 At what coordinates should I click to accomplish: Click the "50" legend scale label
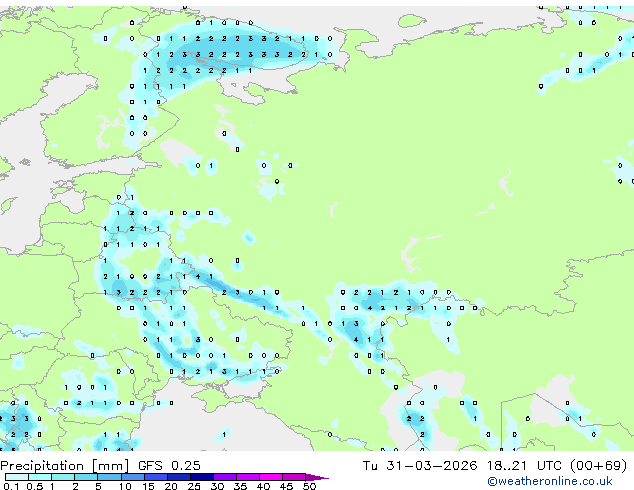[x=310, y=486]
